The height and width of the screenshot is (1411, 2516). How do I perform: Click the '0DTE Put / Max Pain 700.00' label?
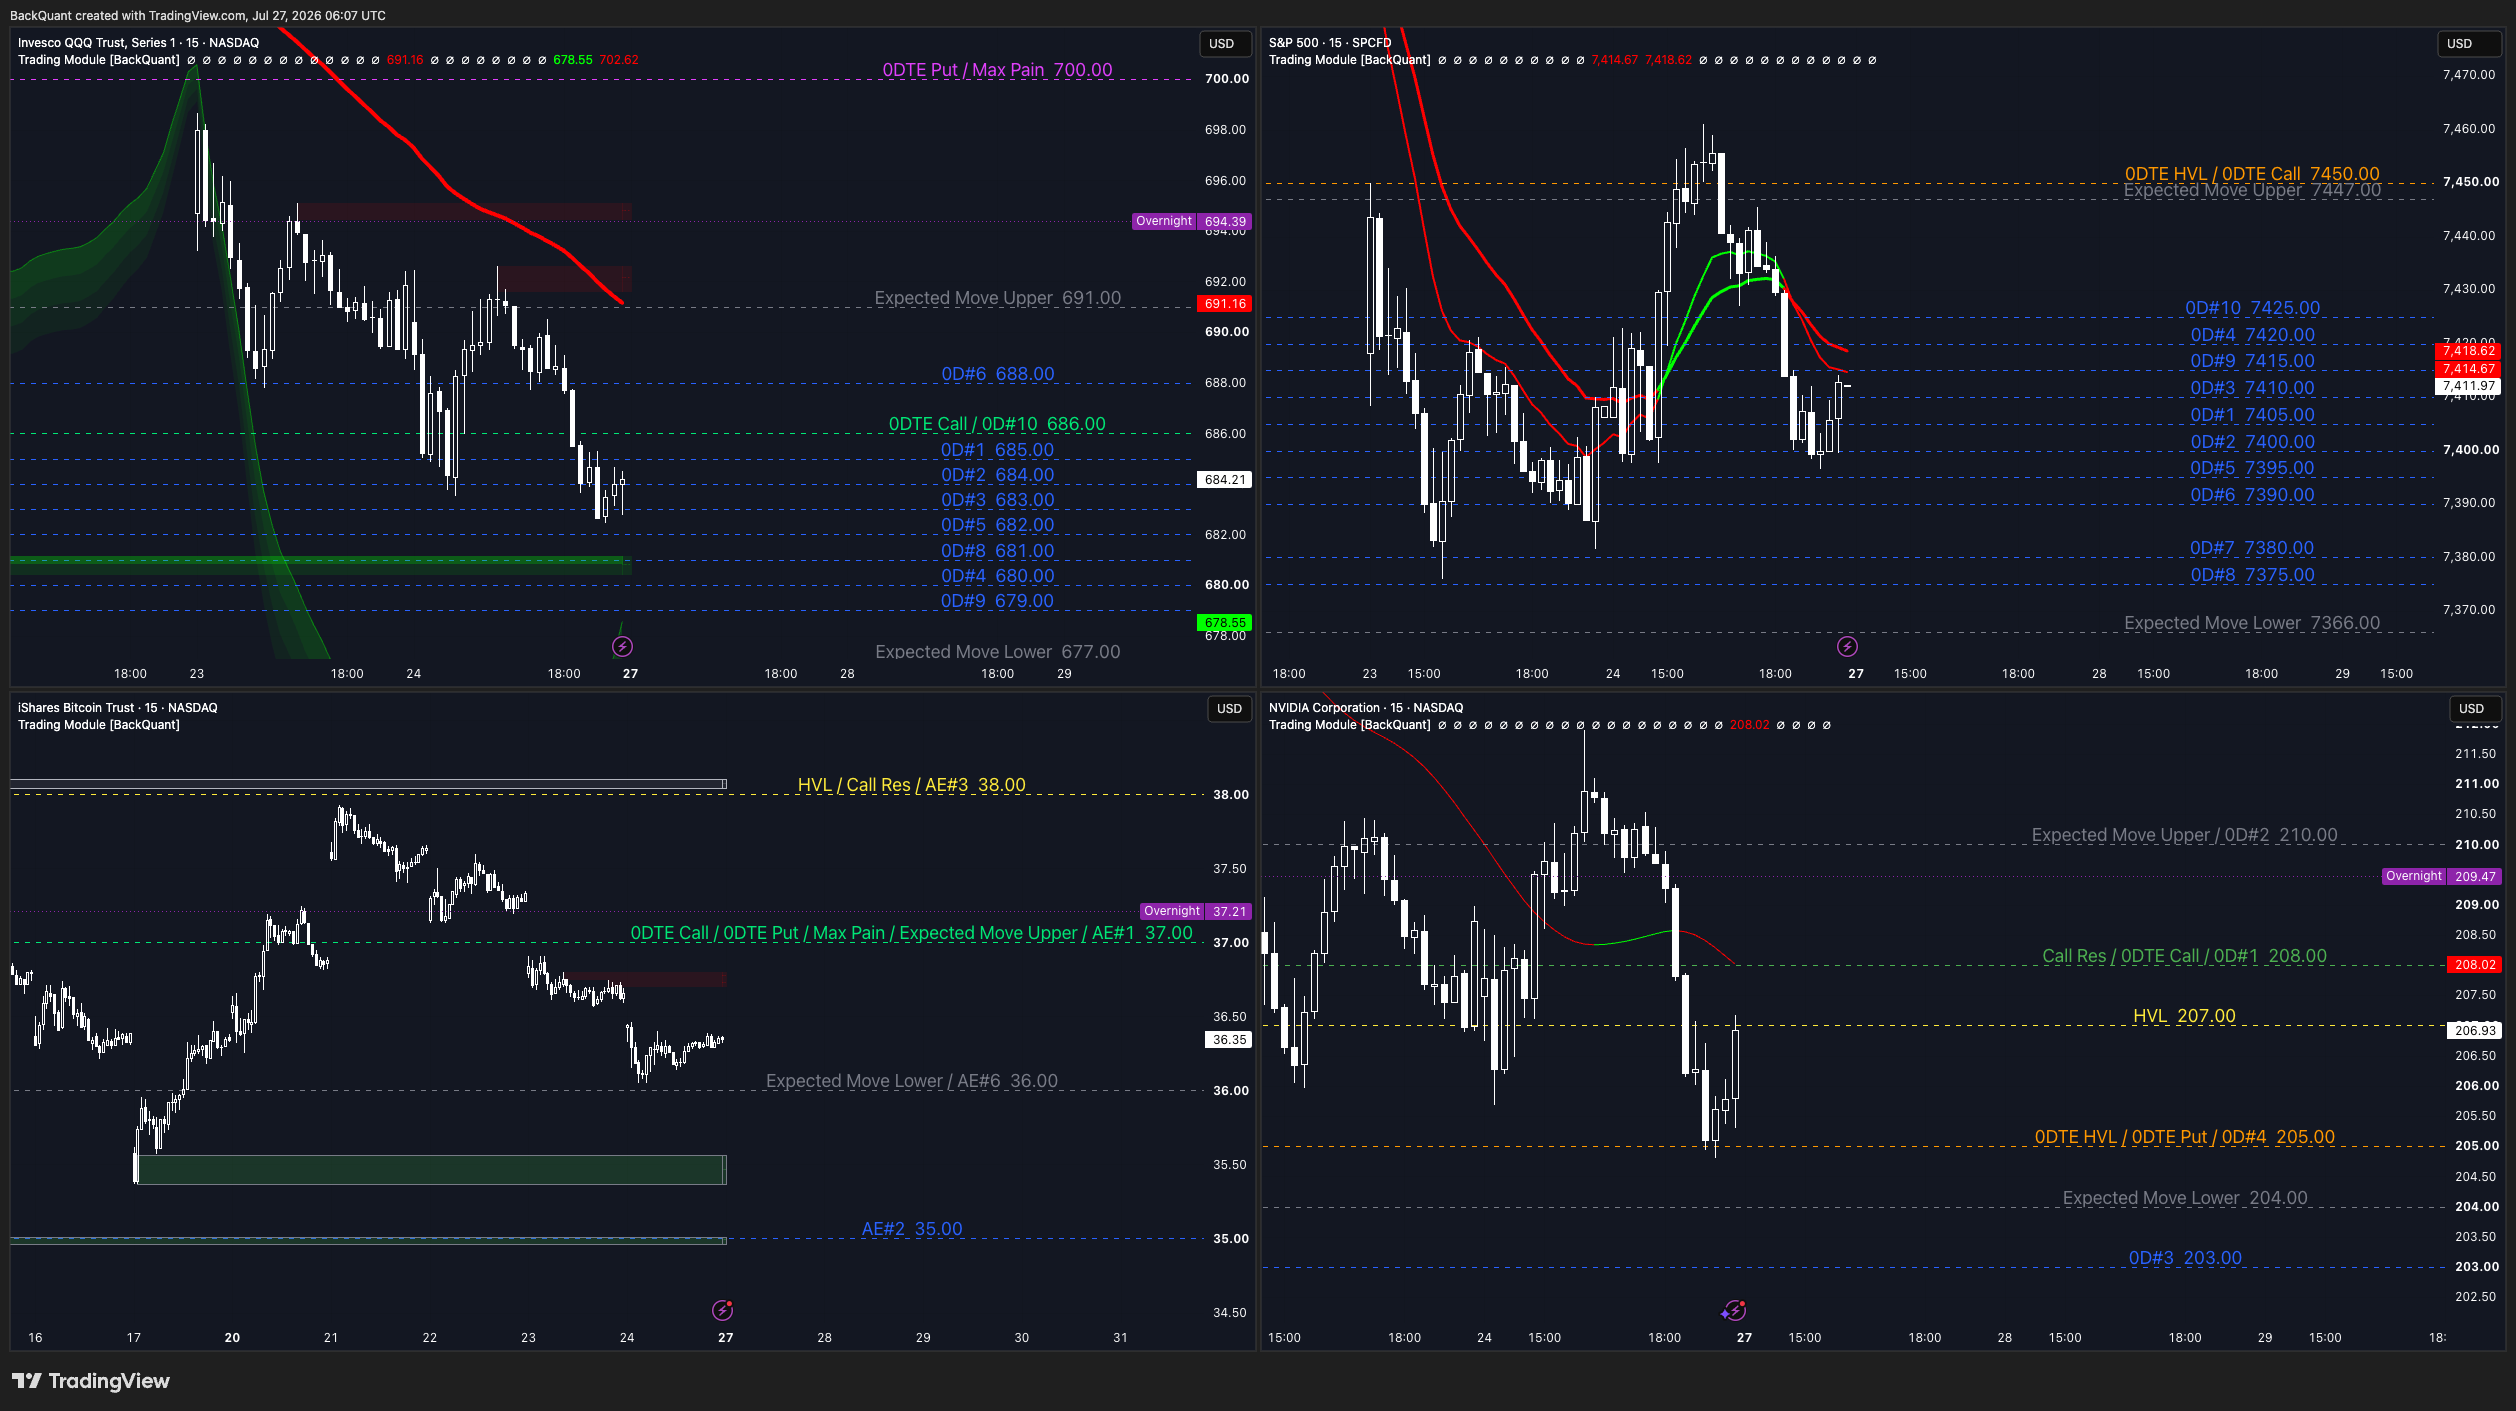997,70
